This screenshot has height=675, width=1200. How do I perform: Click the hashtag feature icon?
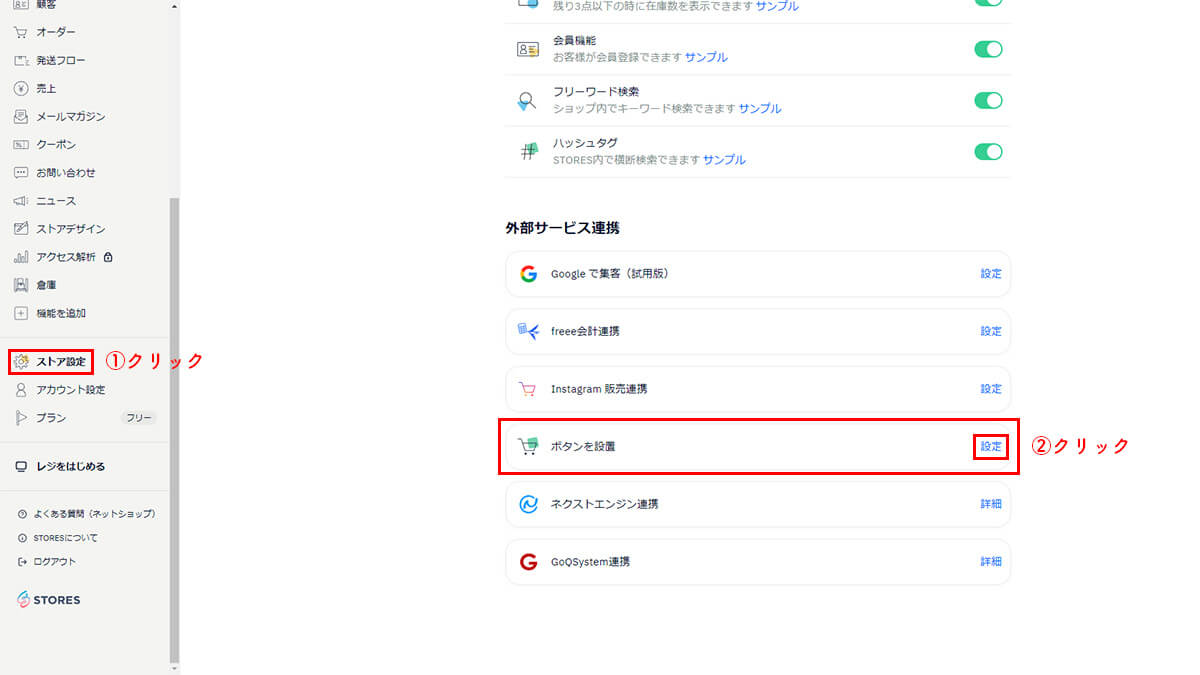[528, 152]
